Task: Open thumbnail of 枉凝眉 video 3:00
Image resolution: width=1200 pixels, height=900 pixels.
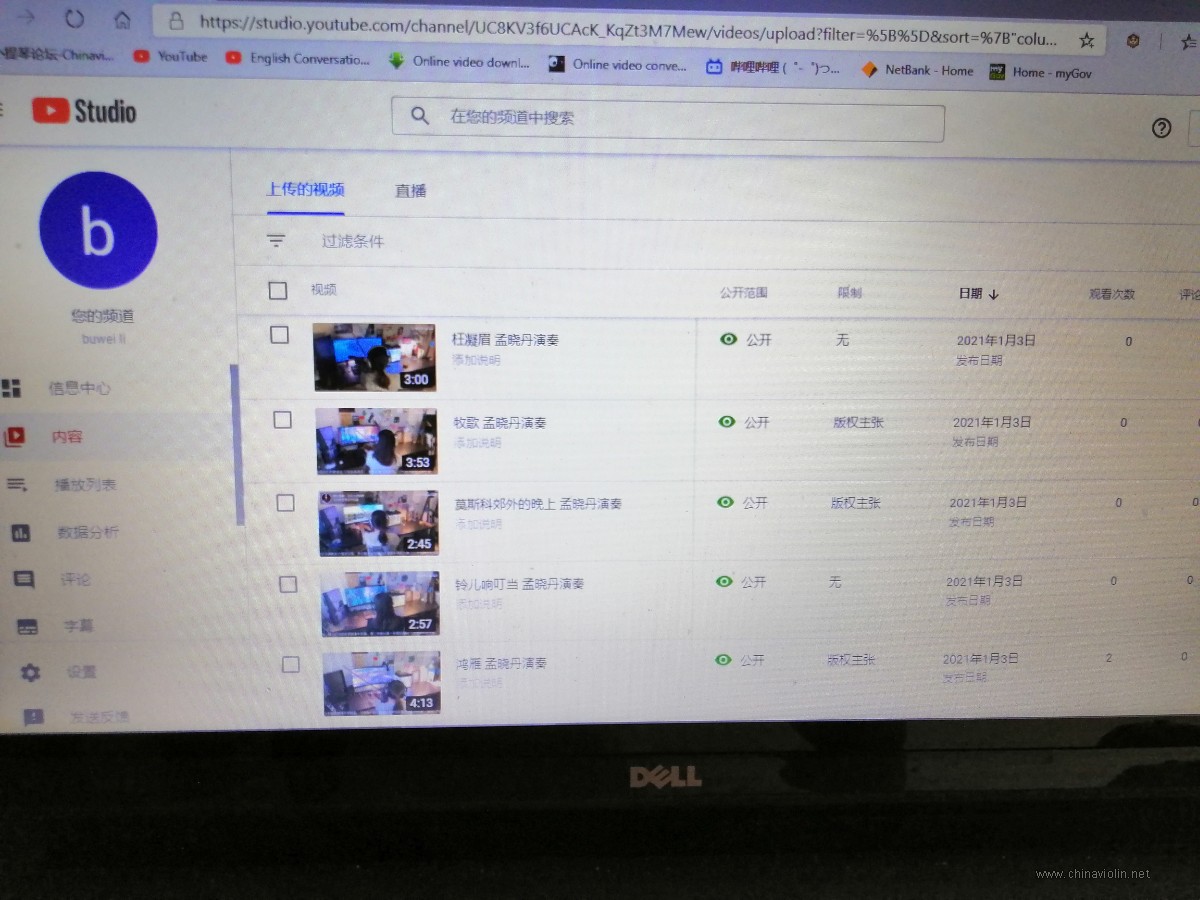Action: point(374,357)
